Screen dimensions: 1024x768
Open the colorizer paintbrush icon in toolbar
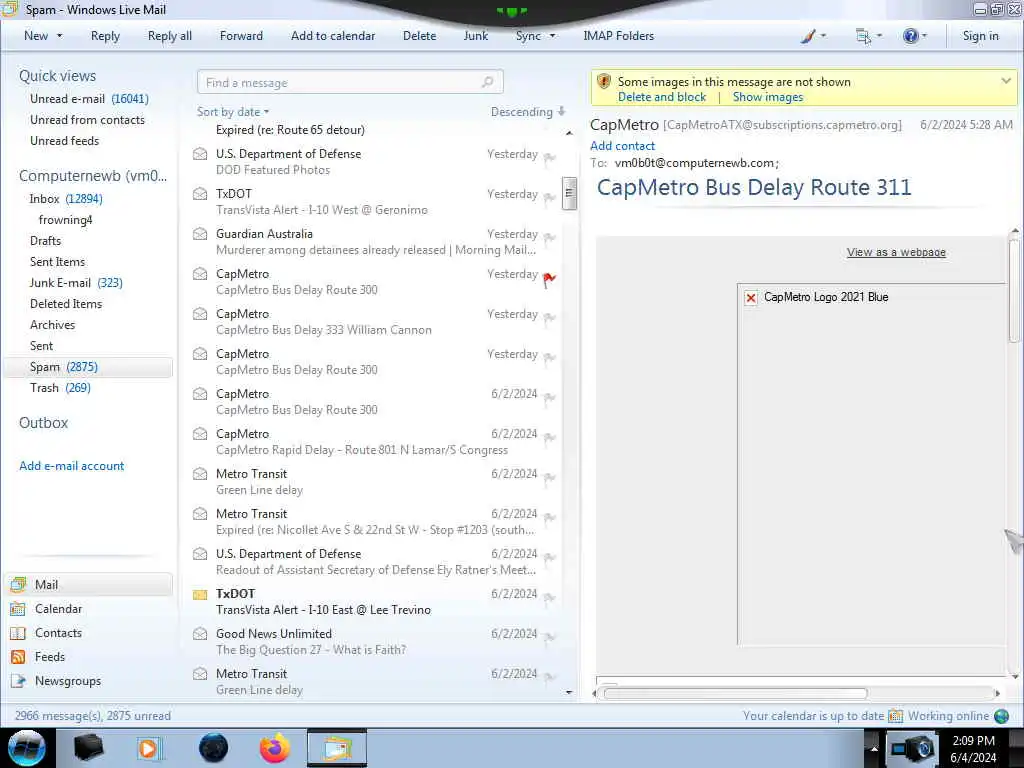click(808, 36)
